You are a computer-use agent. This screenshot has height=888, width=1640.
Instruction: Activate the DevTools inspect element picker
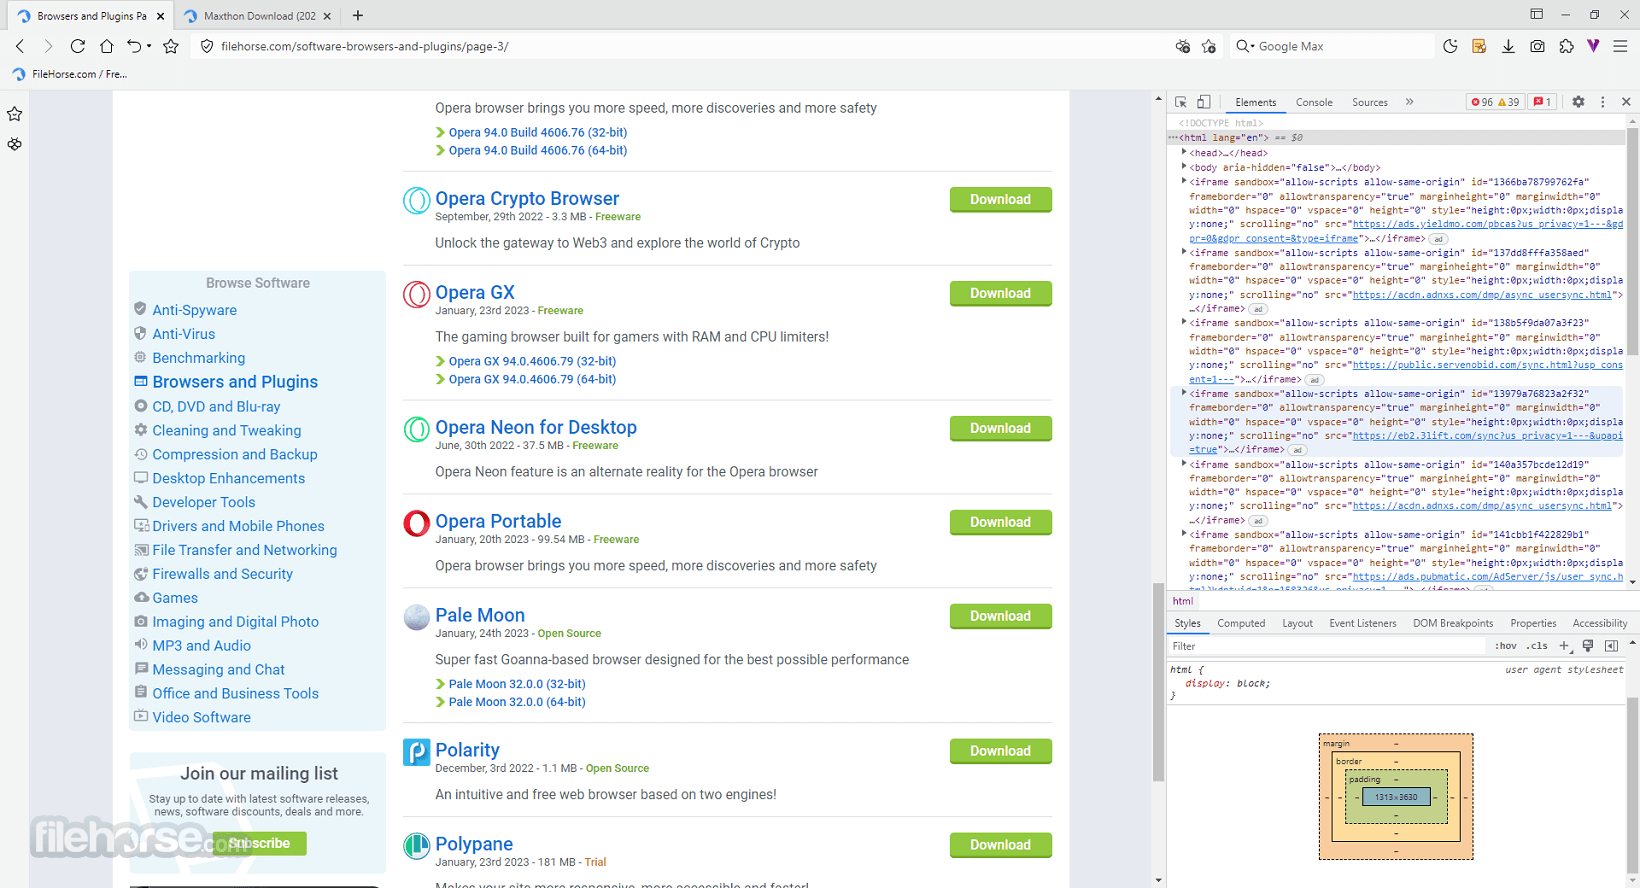[x=1181, y=102]
